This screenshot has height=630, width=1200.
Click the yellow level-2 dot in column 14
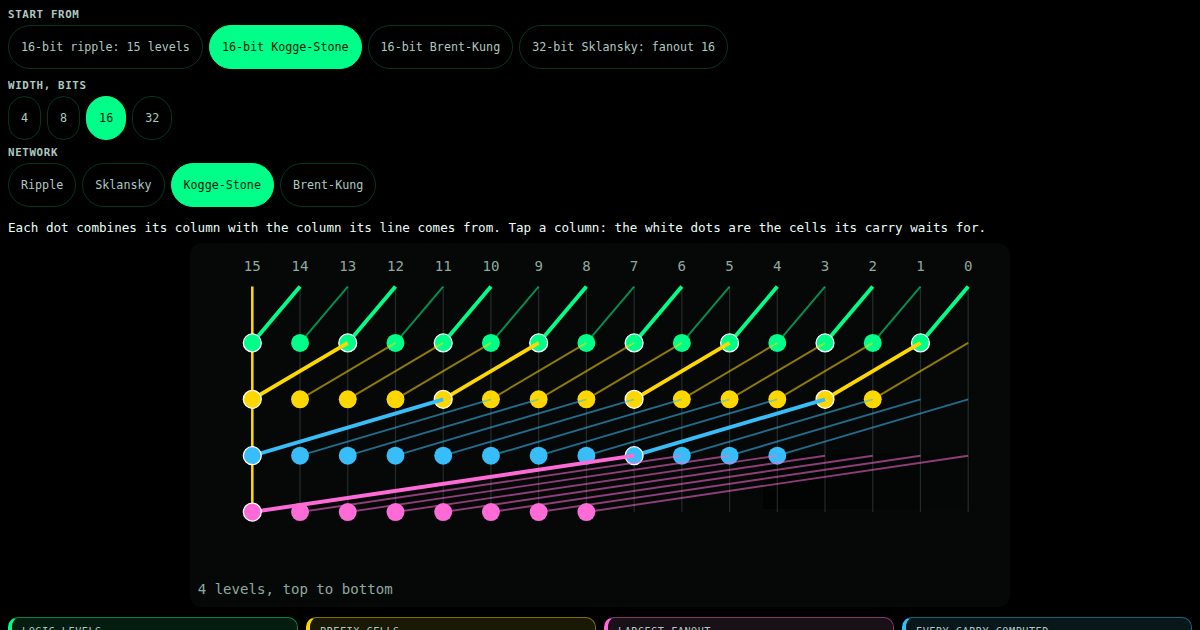[x=300, y=399]
